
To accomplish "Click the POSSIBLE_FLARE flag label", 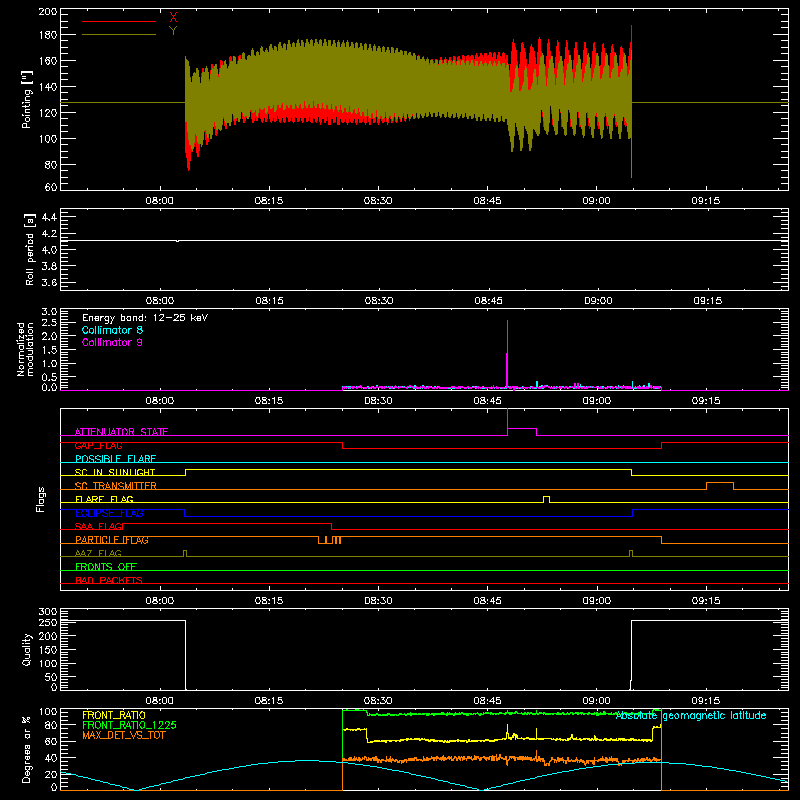I will 115,459.
